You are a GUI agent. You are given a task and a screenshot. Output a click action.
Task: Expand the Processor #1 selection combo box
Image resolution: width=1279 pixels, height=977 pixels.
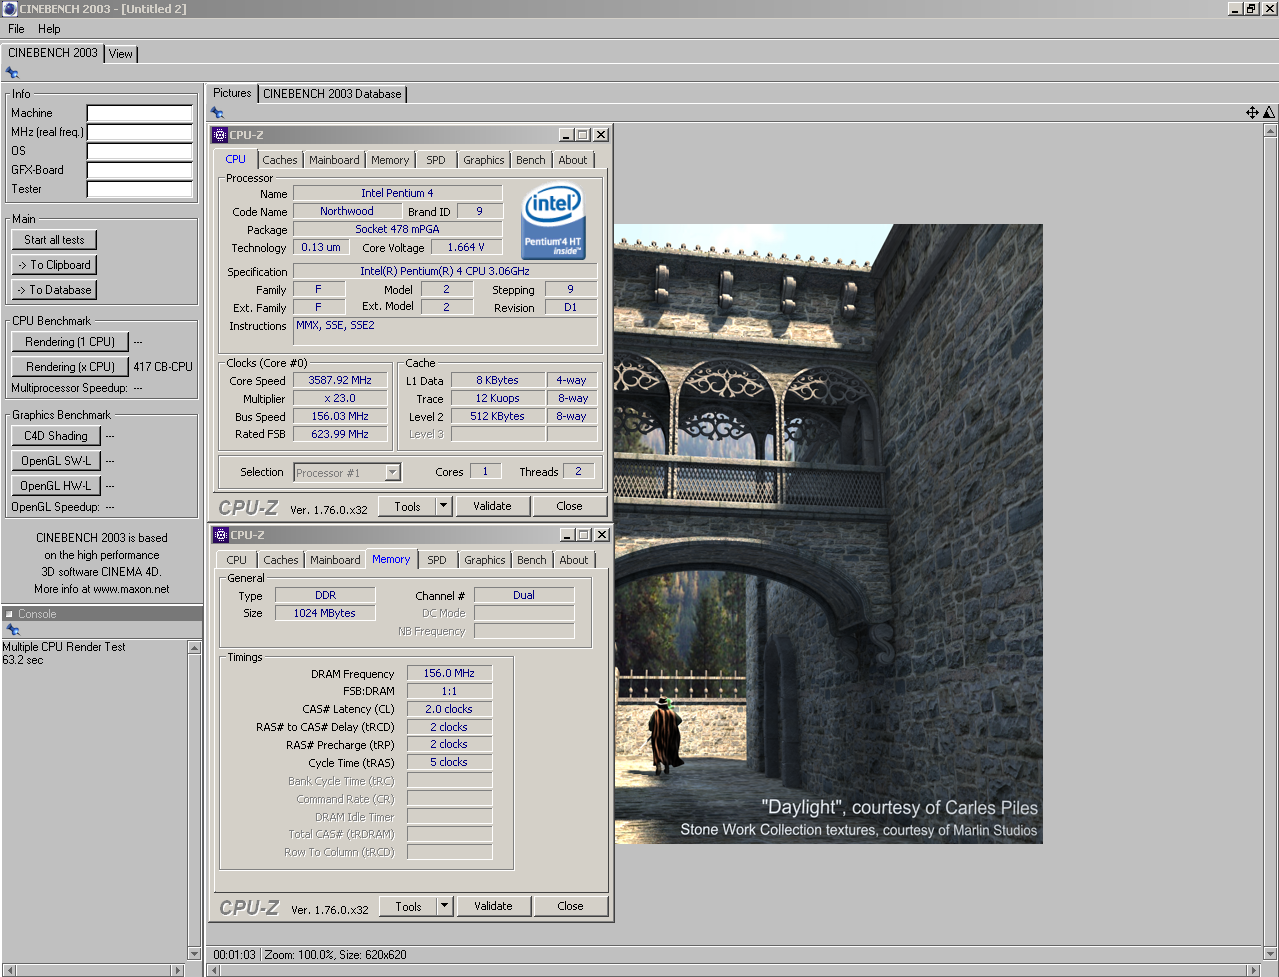tap(393, 472)
